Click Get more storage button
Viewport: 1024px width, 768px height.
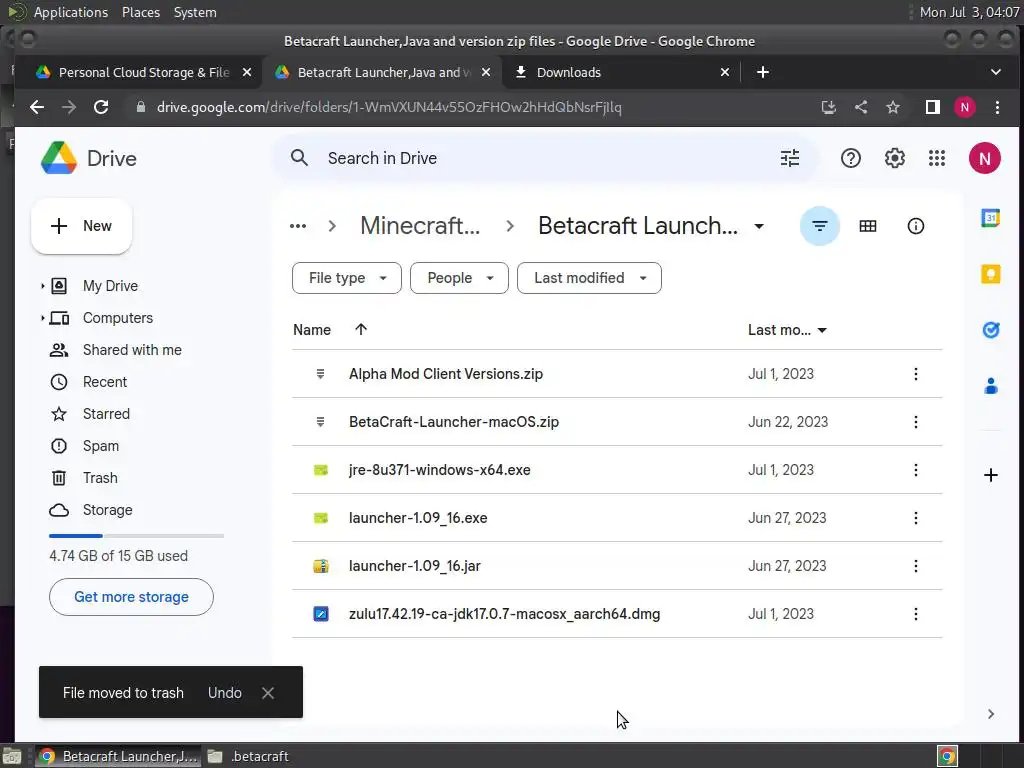[131, 597]
